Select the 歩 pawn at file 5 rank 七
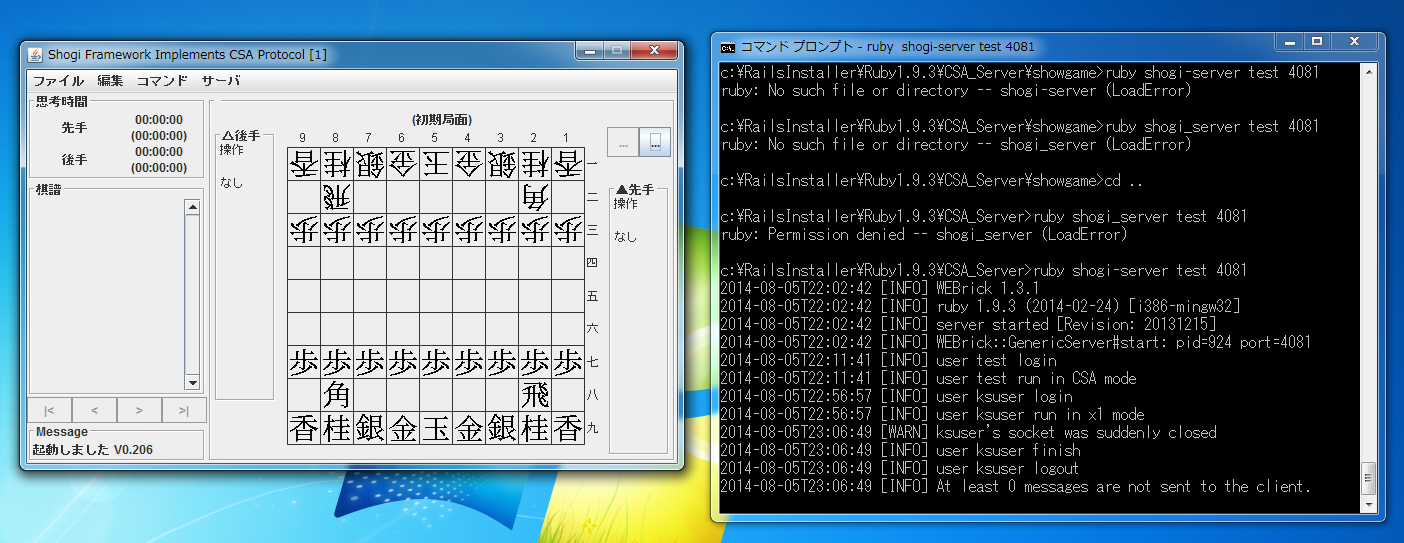Viewport: 1404px width, 543px height. [x=436, y=361]
